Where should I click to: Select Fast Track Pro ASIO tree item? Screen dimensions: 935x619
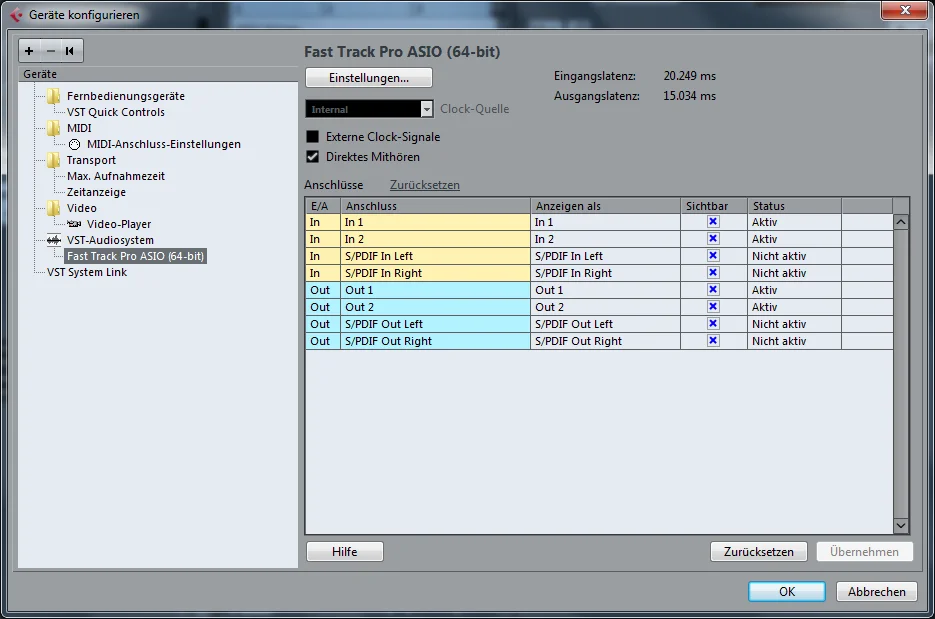tap(135, 256)
